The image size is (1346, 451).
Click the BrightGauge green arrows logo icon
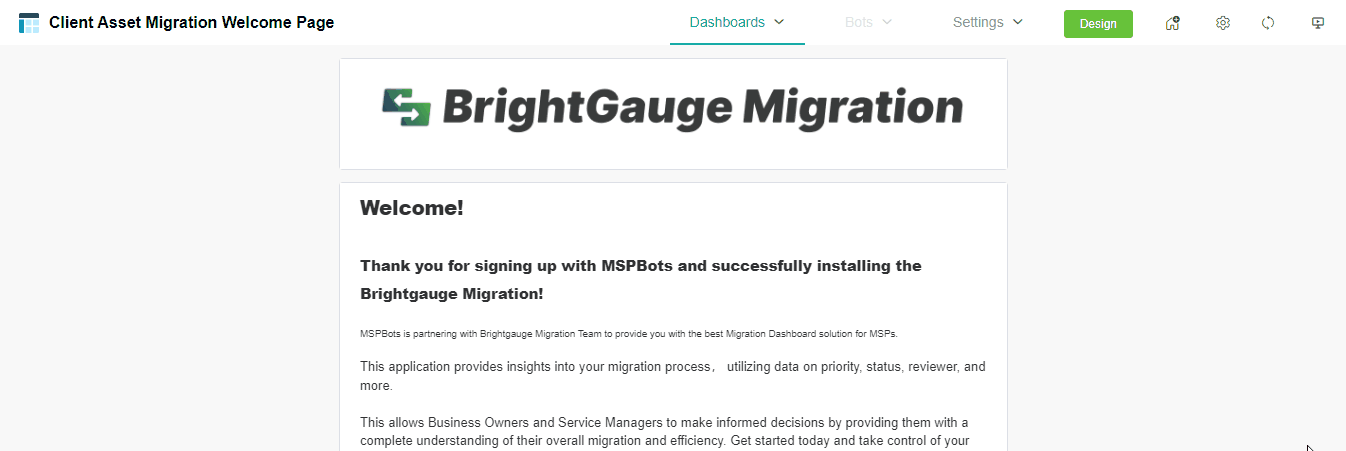tap(406, 107)
